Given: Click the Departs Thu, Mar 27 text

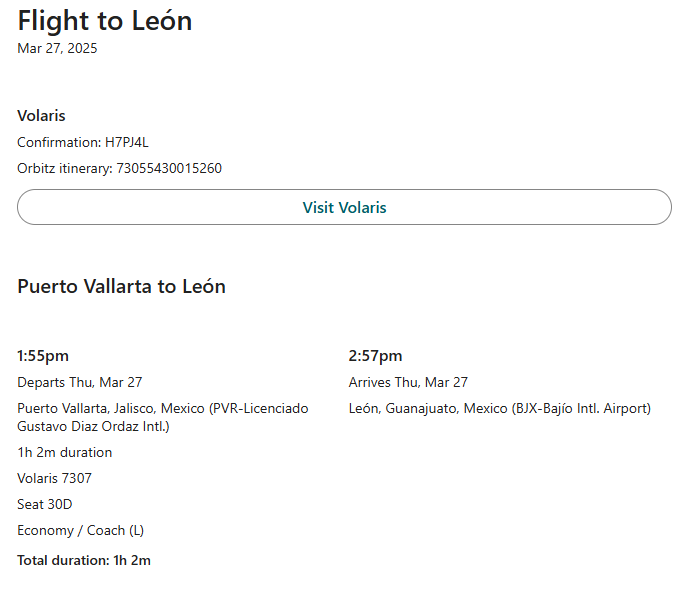Looking at the screenshot, I should (x=80, y=382).
